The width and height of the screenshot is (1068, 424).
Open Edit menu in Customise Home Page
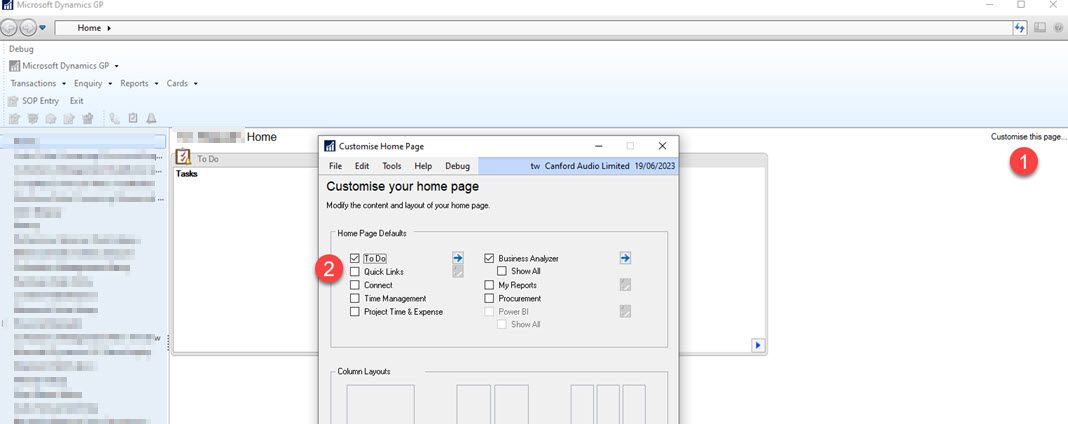[x=362, y=166]
